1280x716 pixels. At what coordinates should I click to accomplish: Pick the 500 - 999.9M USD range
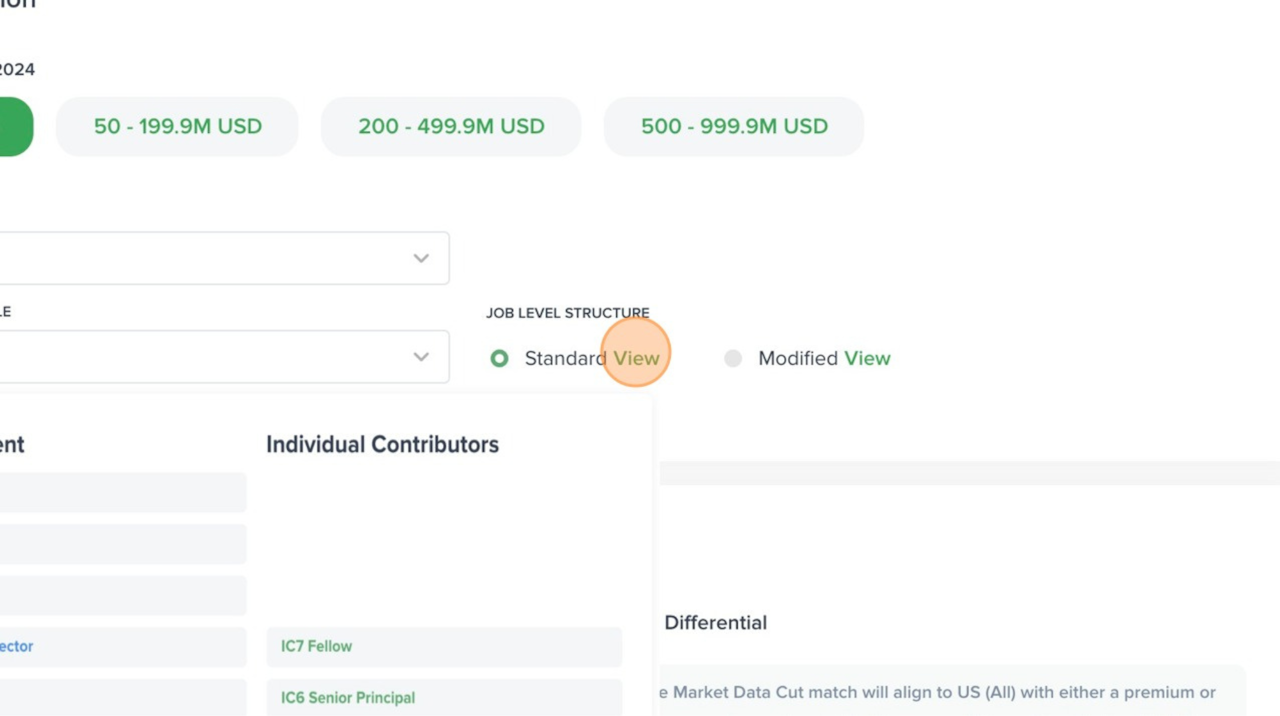[x=734, y=127]
